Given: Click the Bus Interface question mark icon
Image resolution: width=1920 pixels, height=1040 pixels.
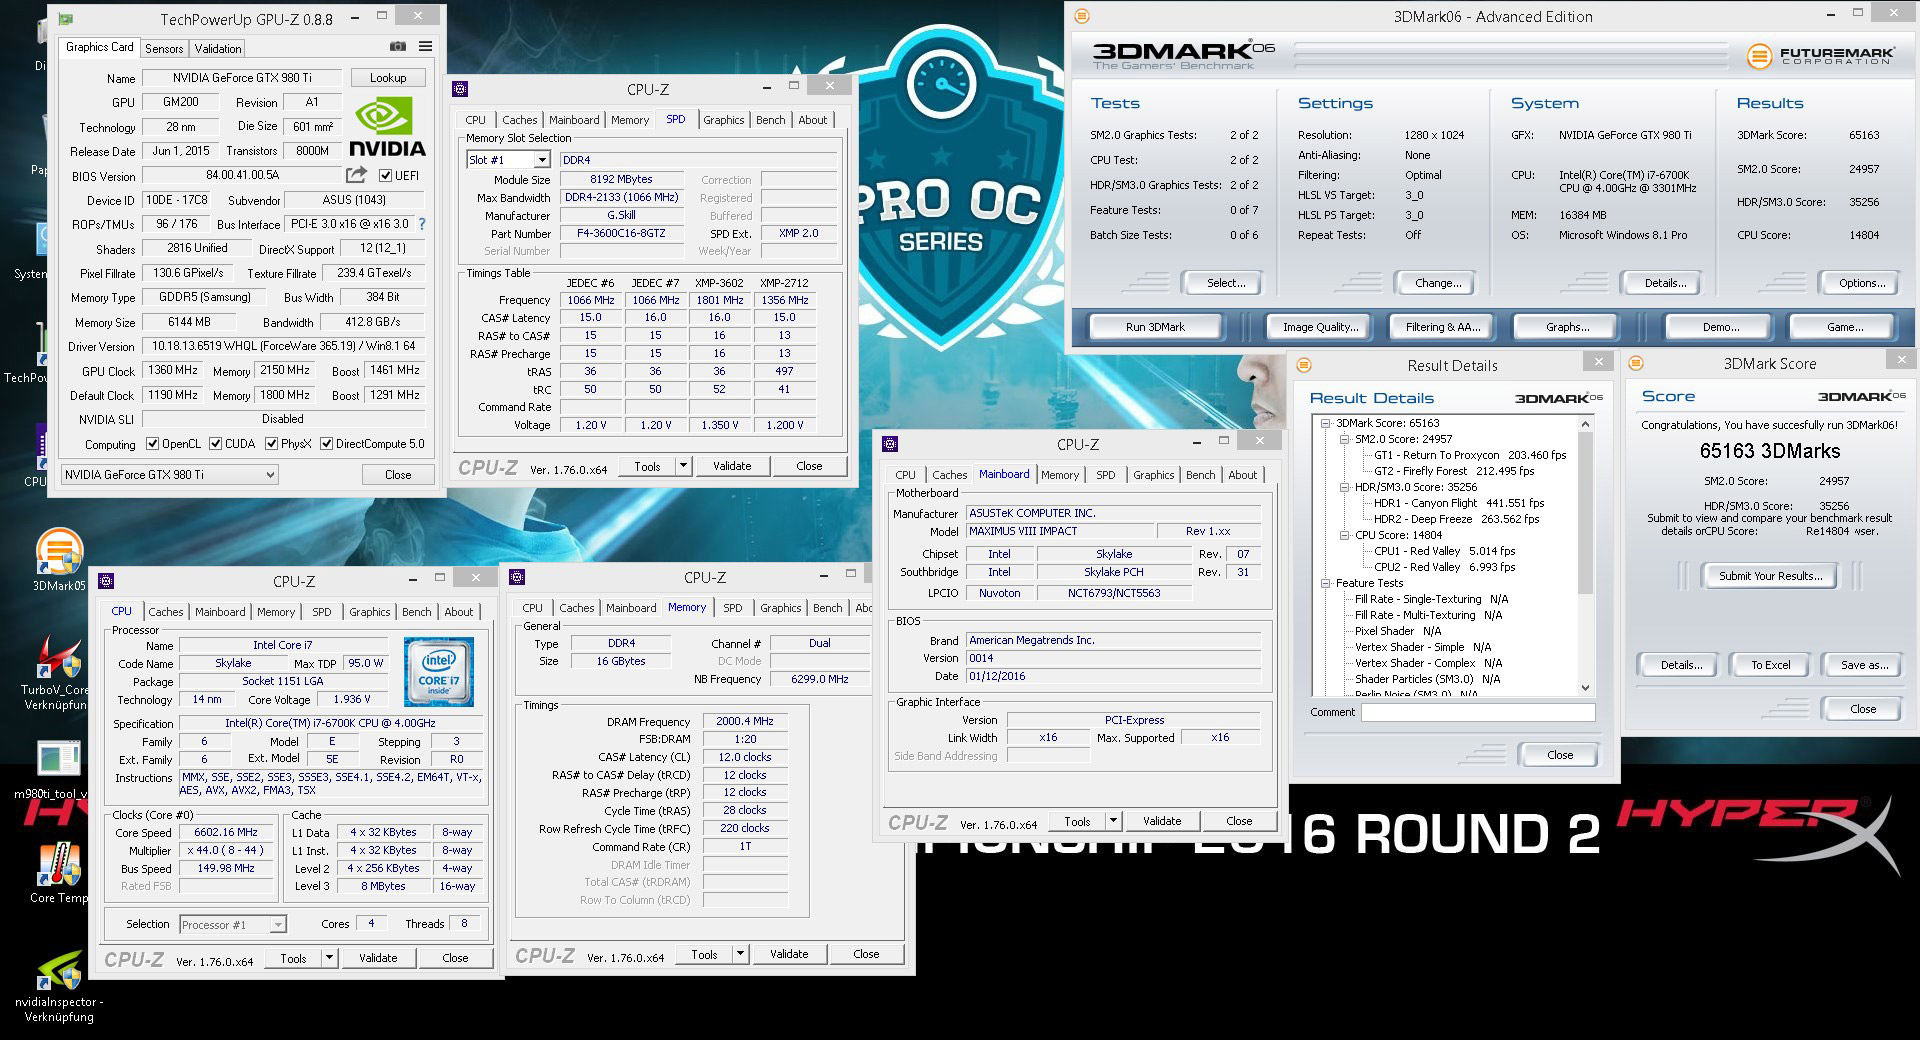Looking at the screenshot, I should [422, 224].
